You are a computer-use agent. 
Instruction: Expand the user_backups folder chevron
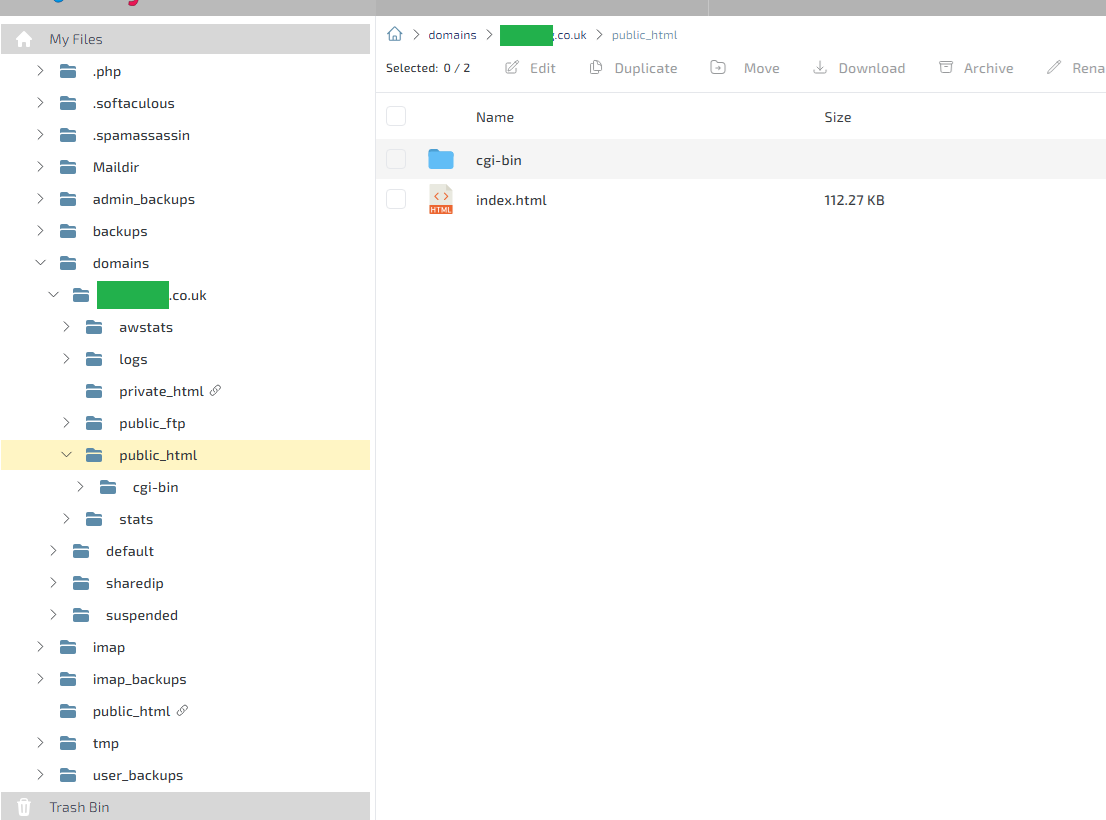coord(40,775)
